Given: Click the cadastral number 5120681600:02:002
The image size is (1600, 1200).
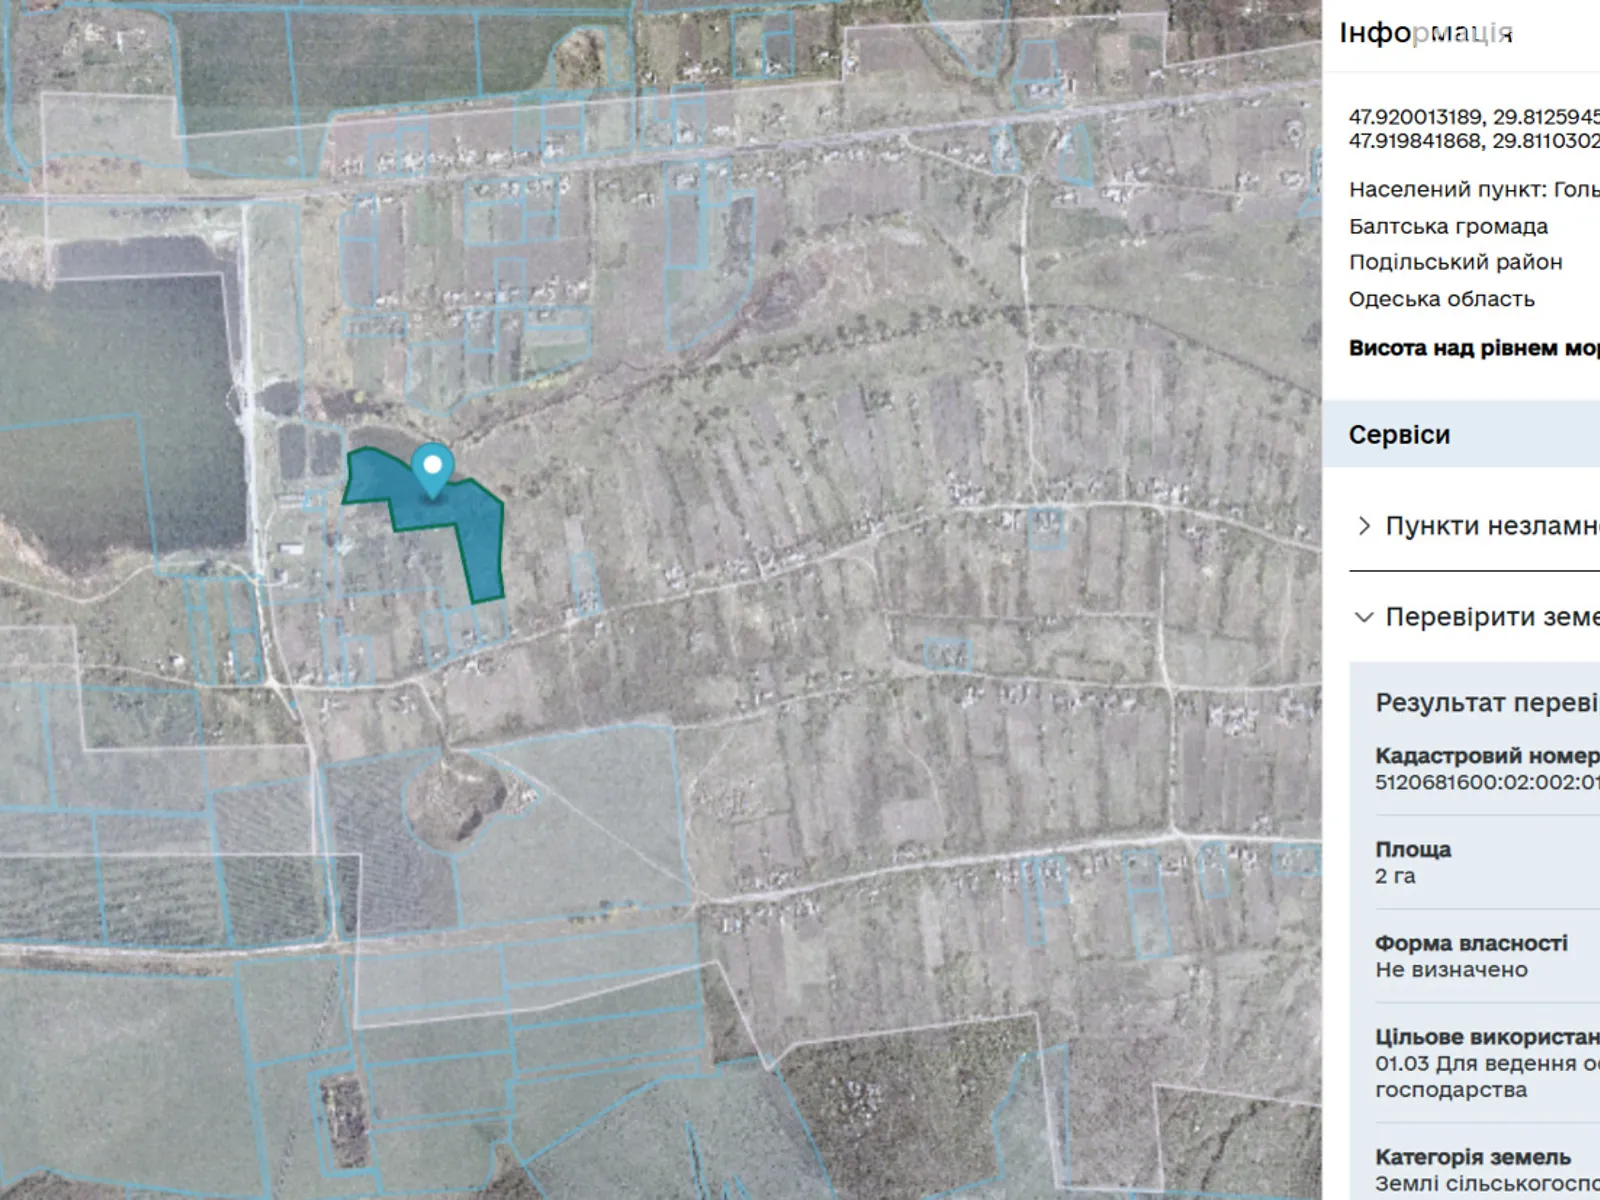Looking at the screenshot, I should tap(1486, 782).
